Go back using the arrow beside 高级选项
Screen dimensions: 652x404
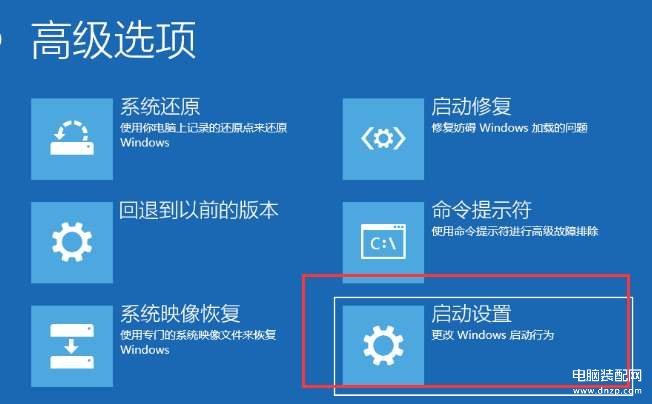pos(1,40)
